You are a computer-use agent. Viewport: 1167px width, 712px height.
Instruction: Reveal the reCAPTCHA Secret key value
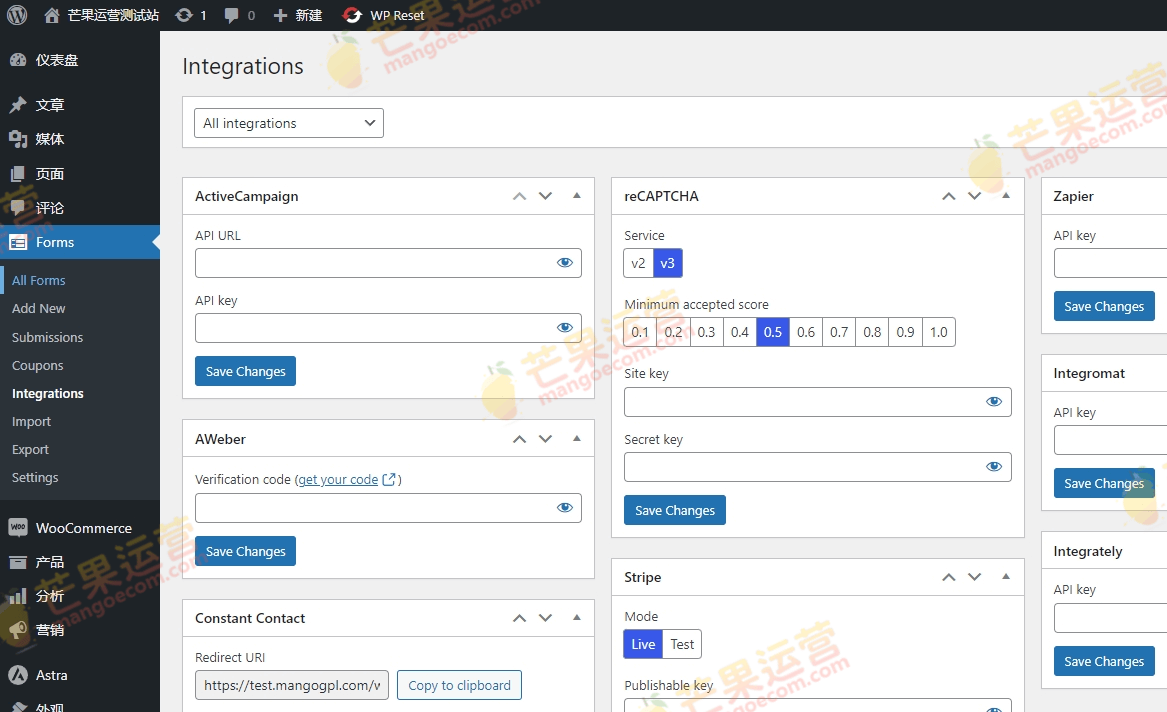[x=994, y=466]
